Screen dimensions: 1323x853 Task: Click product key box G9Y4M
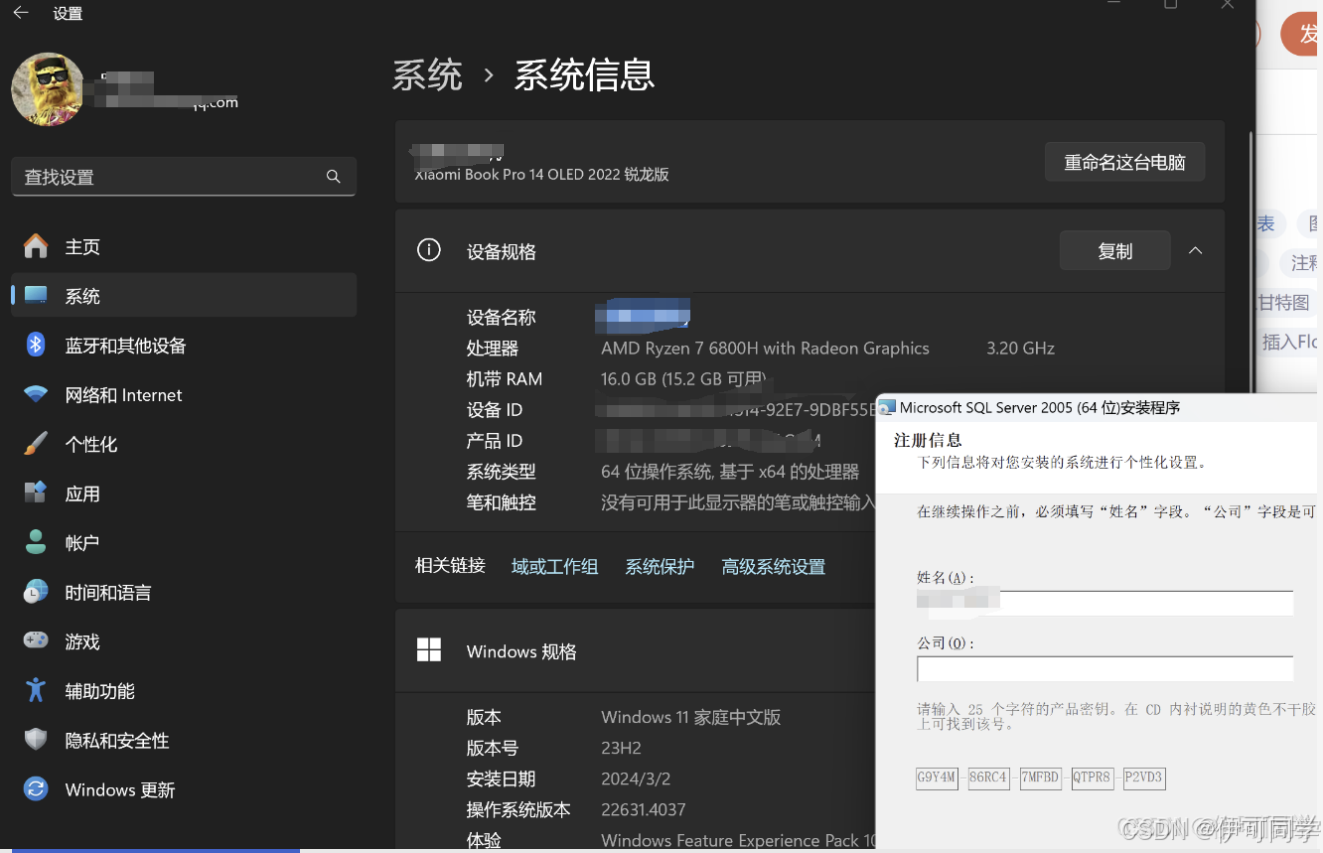pos(937,778)
